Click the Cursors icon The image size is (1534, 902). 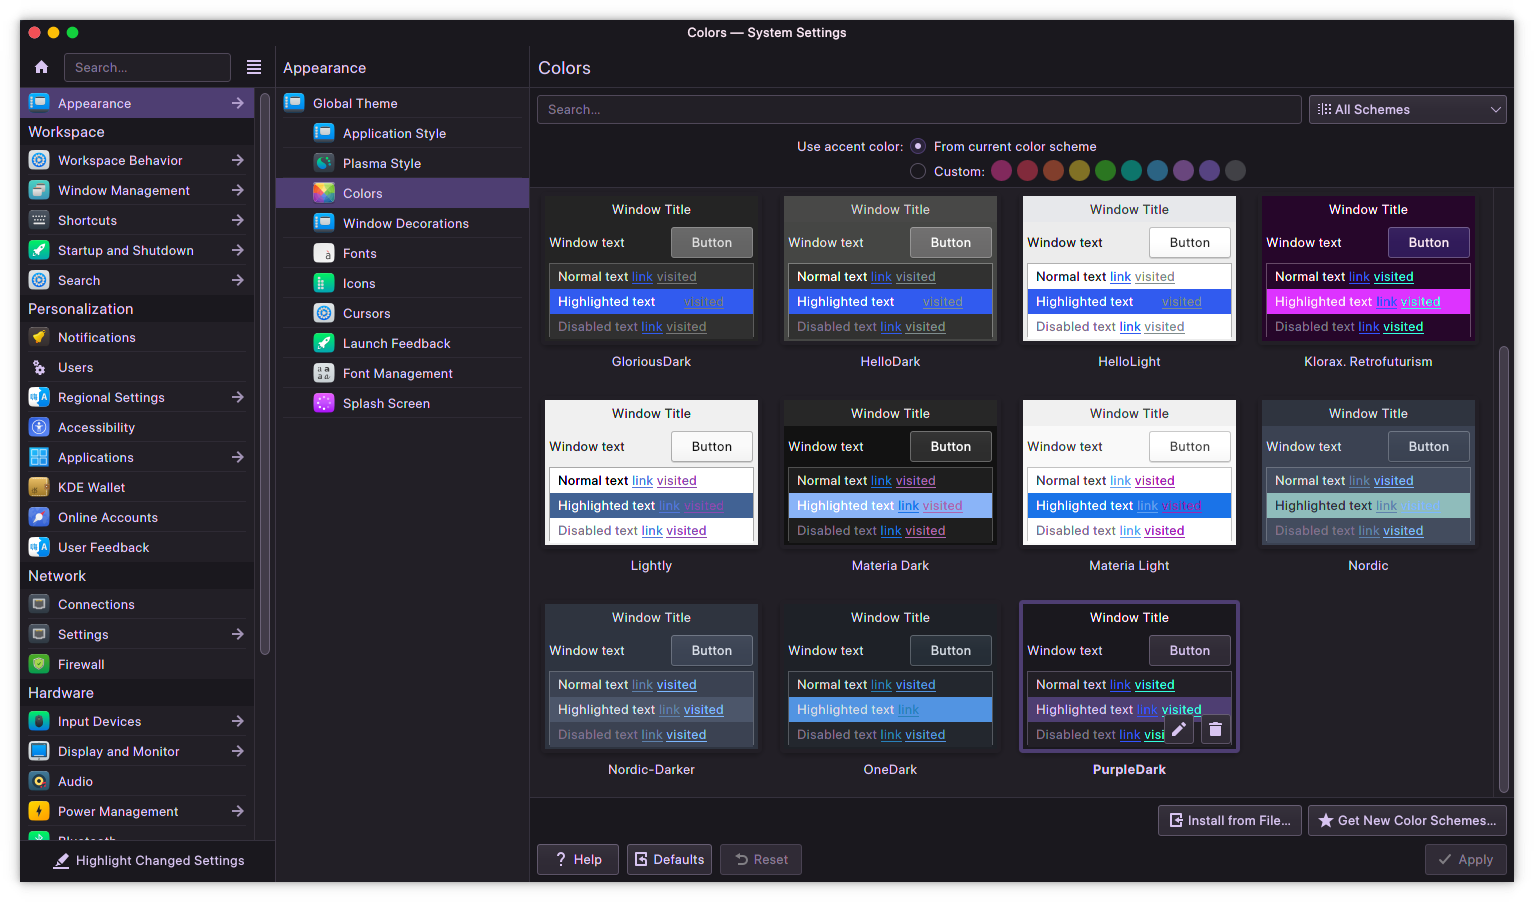coord(324,313)
